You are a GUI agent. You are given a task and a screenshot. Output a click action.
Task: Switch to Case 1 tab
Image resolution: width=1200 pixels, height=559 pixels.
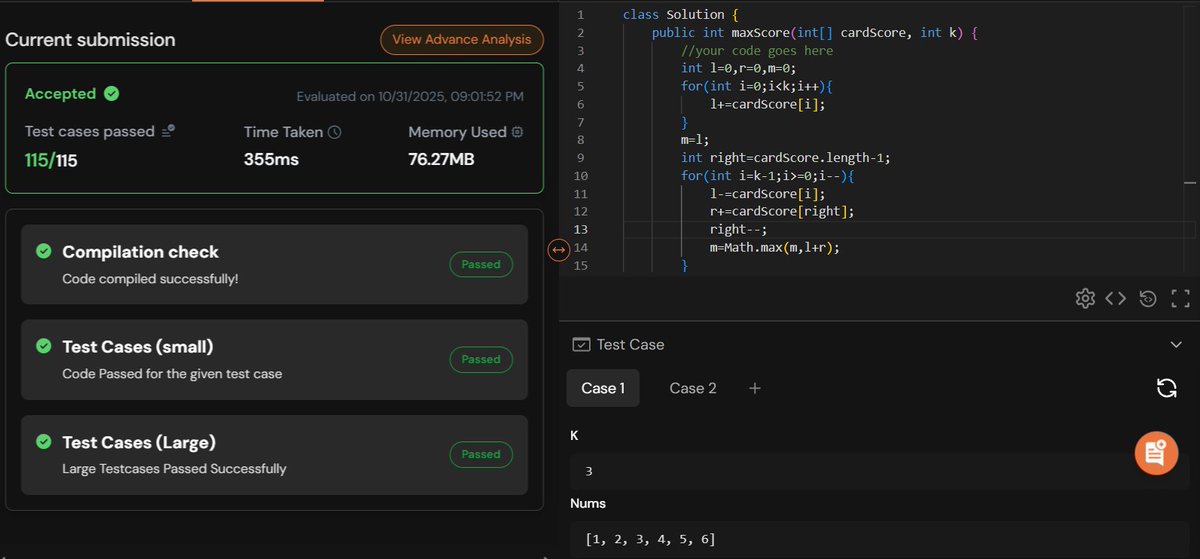click(603, 388)
